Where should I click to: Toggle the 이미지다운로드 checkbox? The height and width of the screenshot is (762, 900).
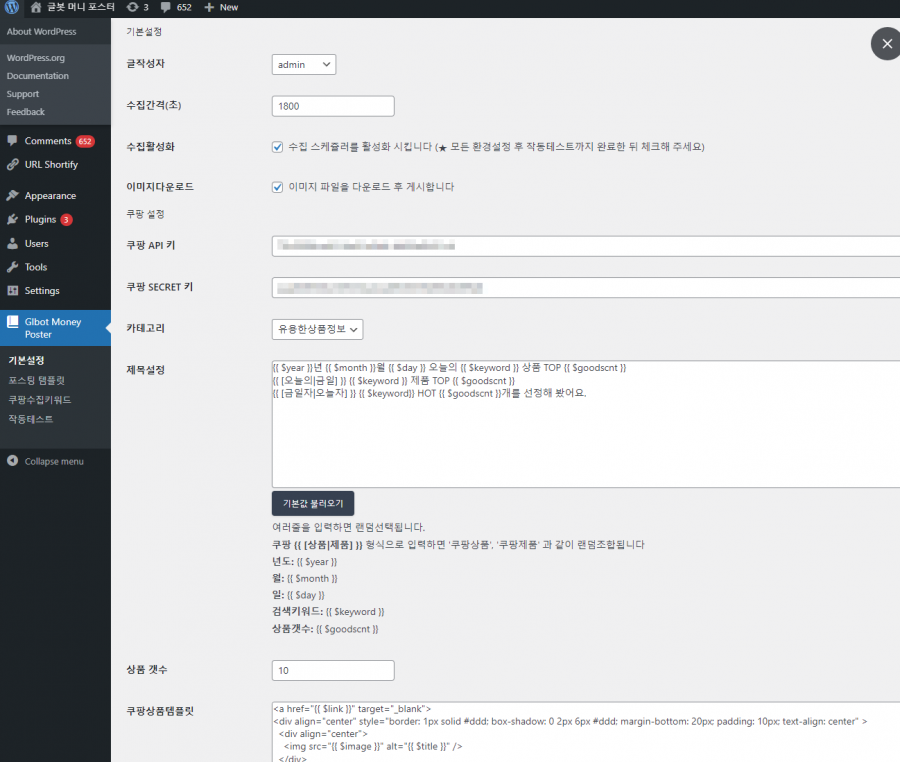[x=277, y=187]
